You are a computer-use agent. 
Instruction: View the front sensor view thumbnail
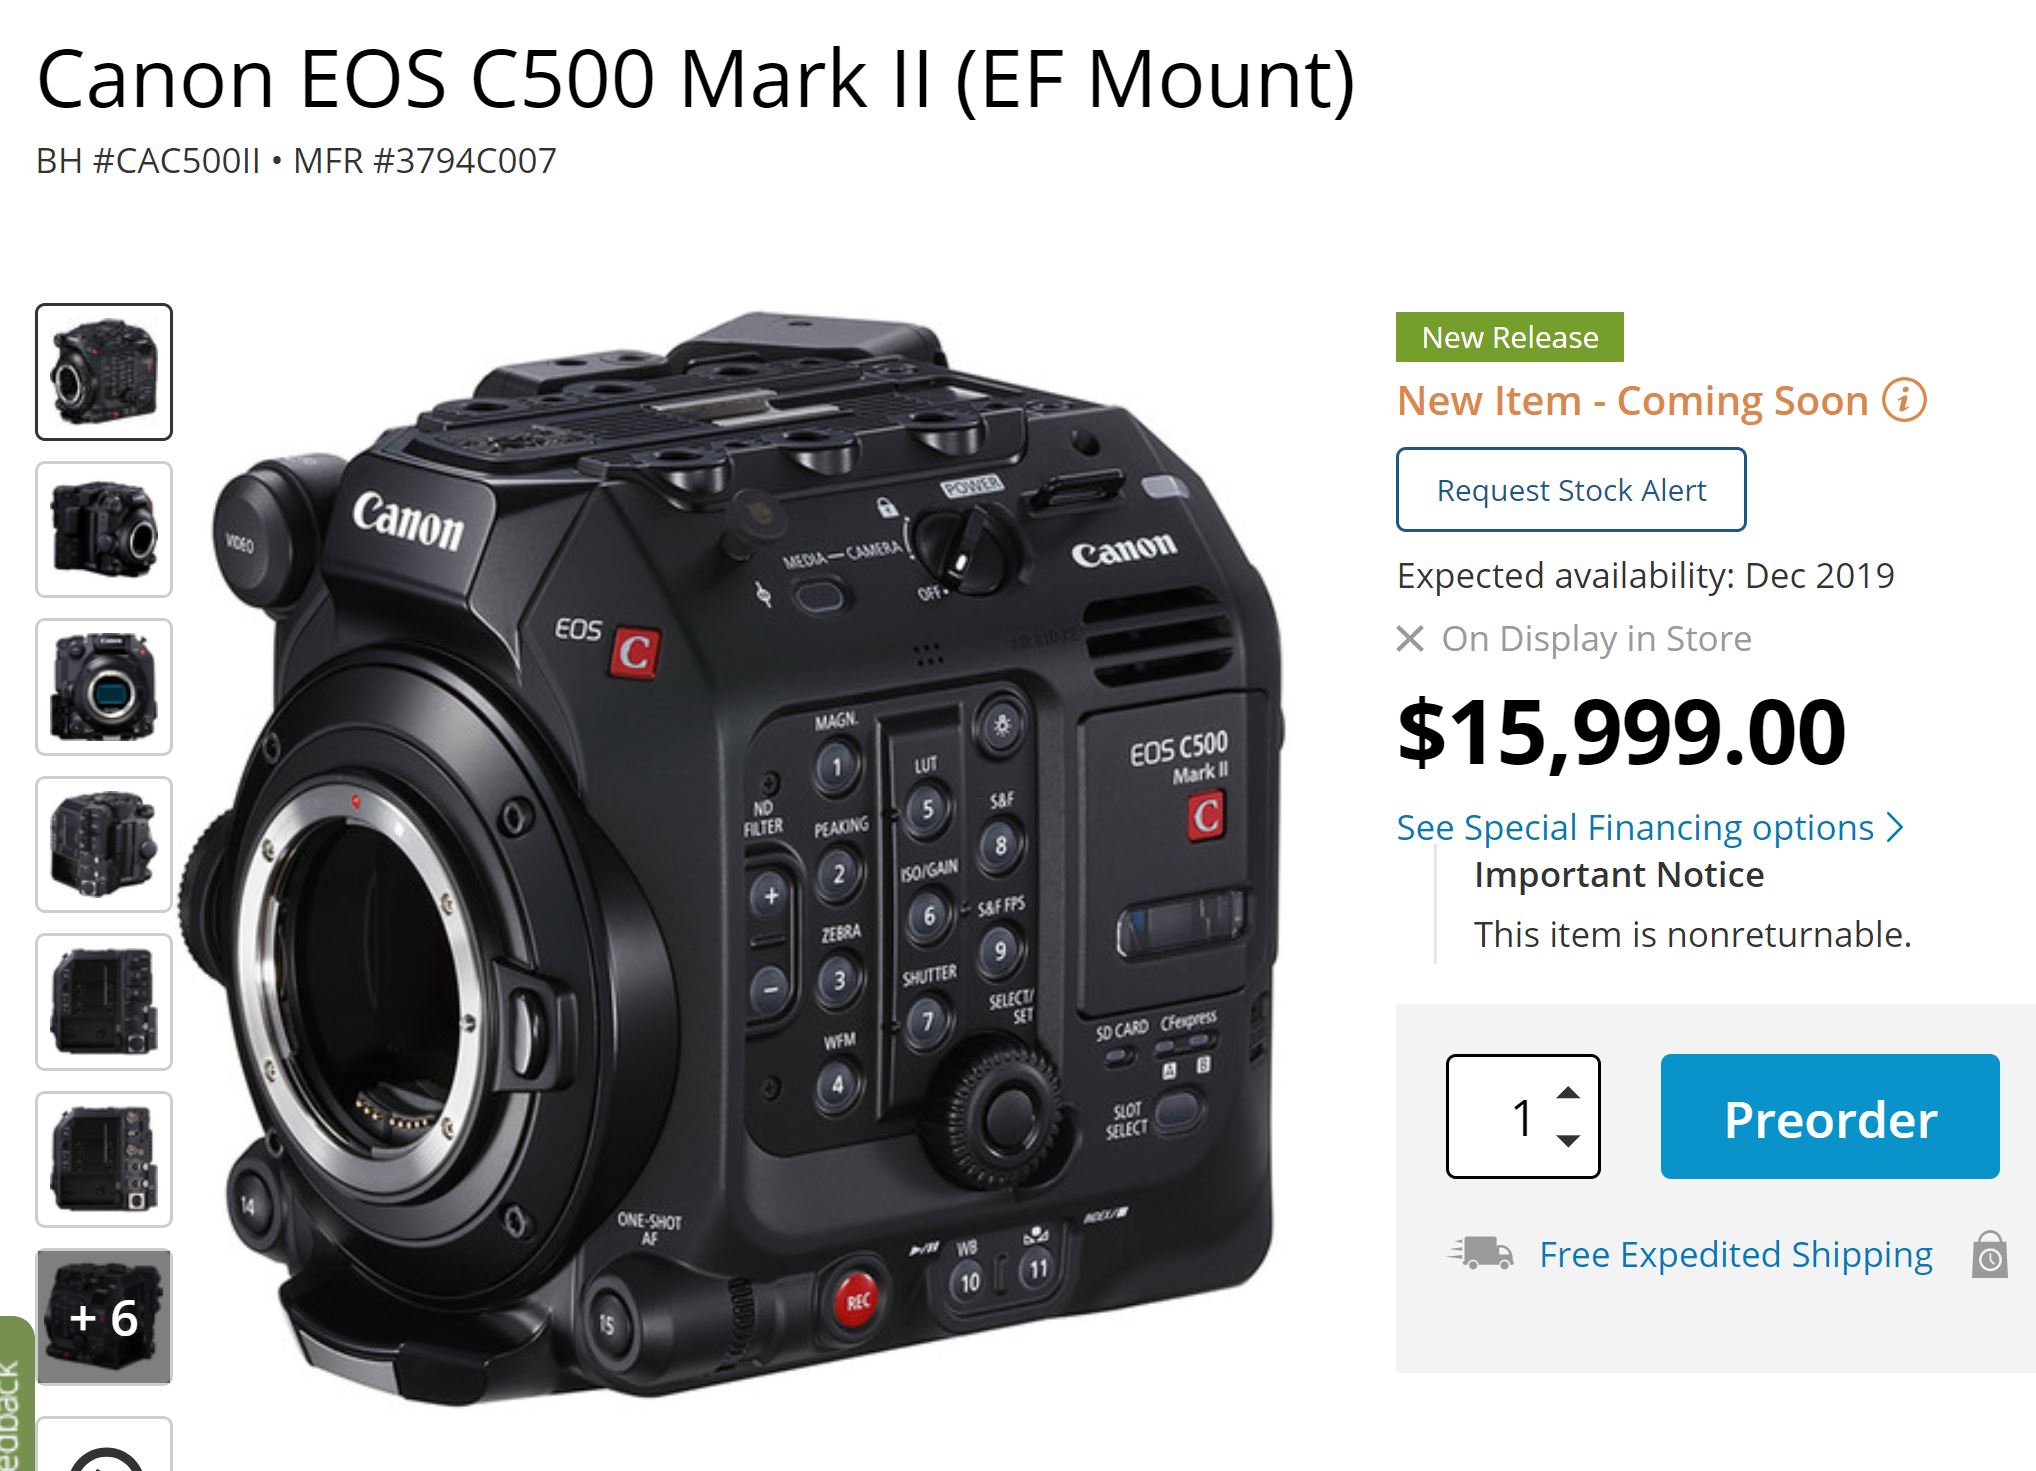pyautogui.click(x=104, y=687)
